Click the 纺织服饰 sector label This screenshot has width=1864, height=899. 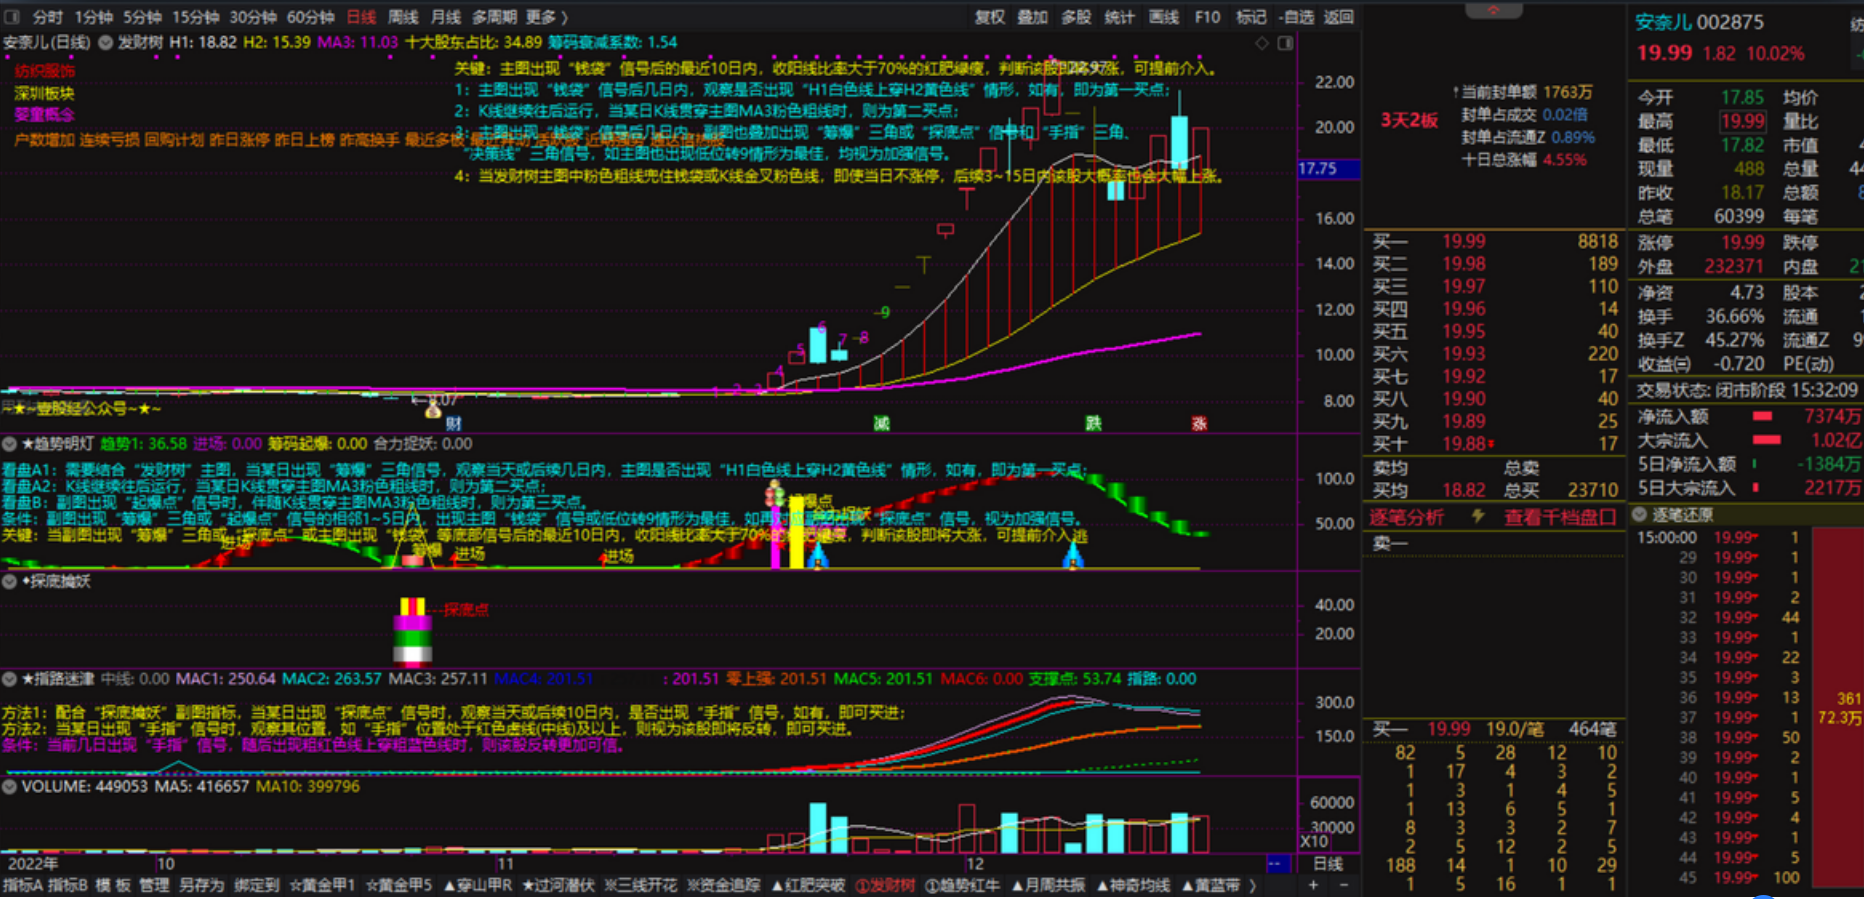44,70
